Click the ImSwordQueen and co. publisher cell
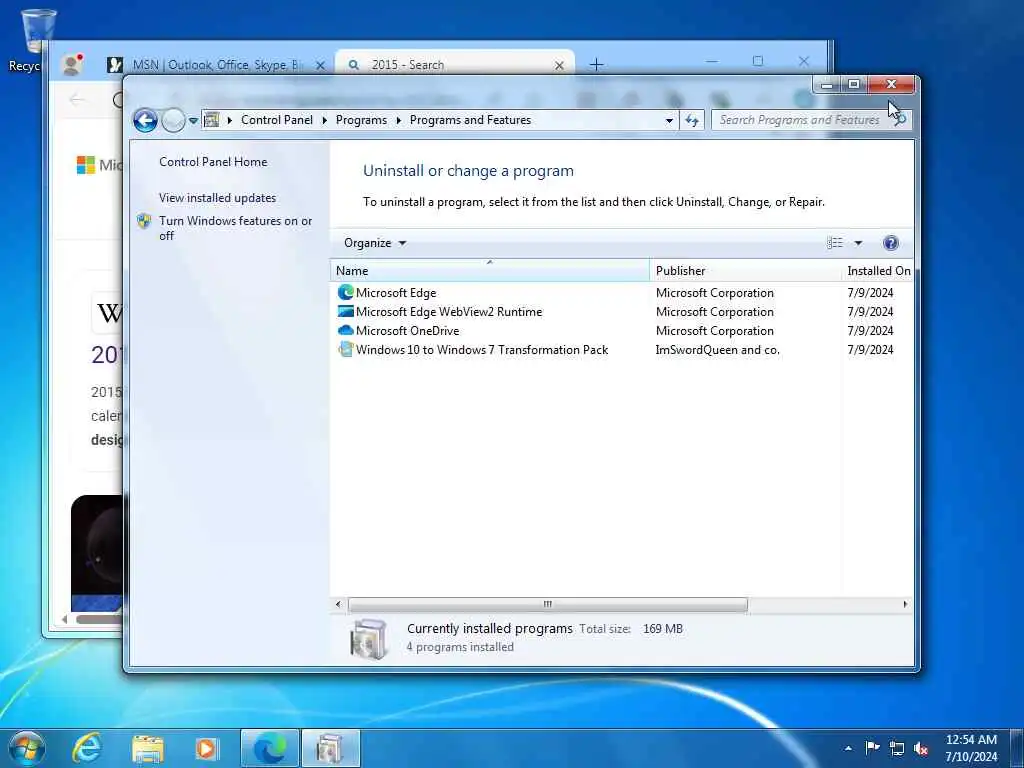The width and height of the screenshot is (1024, 768). click(x=717, y=349)
